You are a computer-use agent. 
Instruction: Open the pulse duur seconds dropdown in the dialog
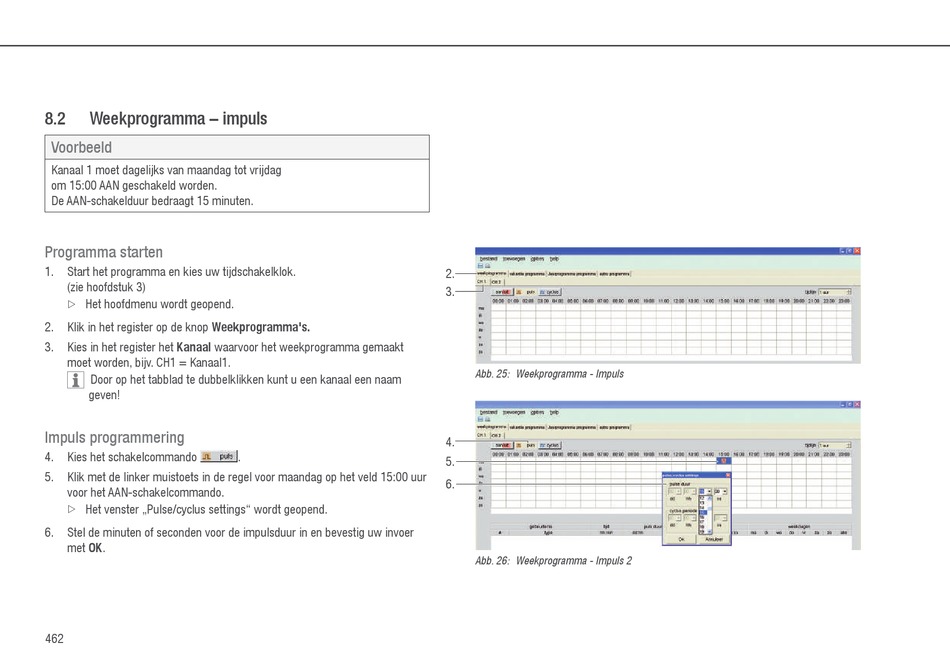coord(720,491)
